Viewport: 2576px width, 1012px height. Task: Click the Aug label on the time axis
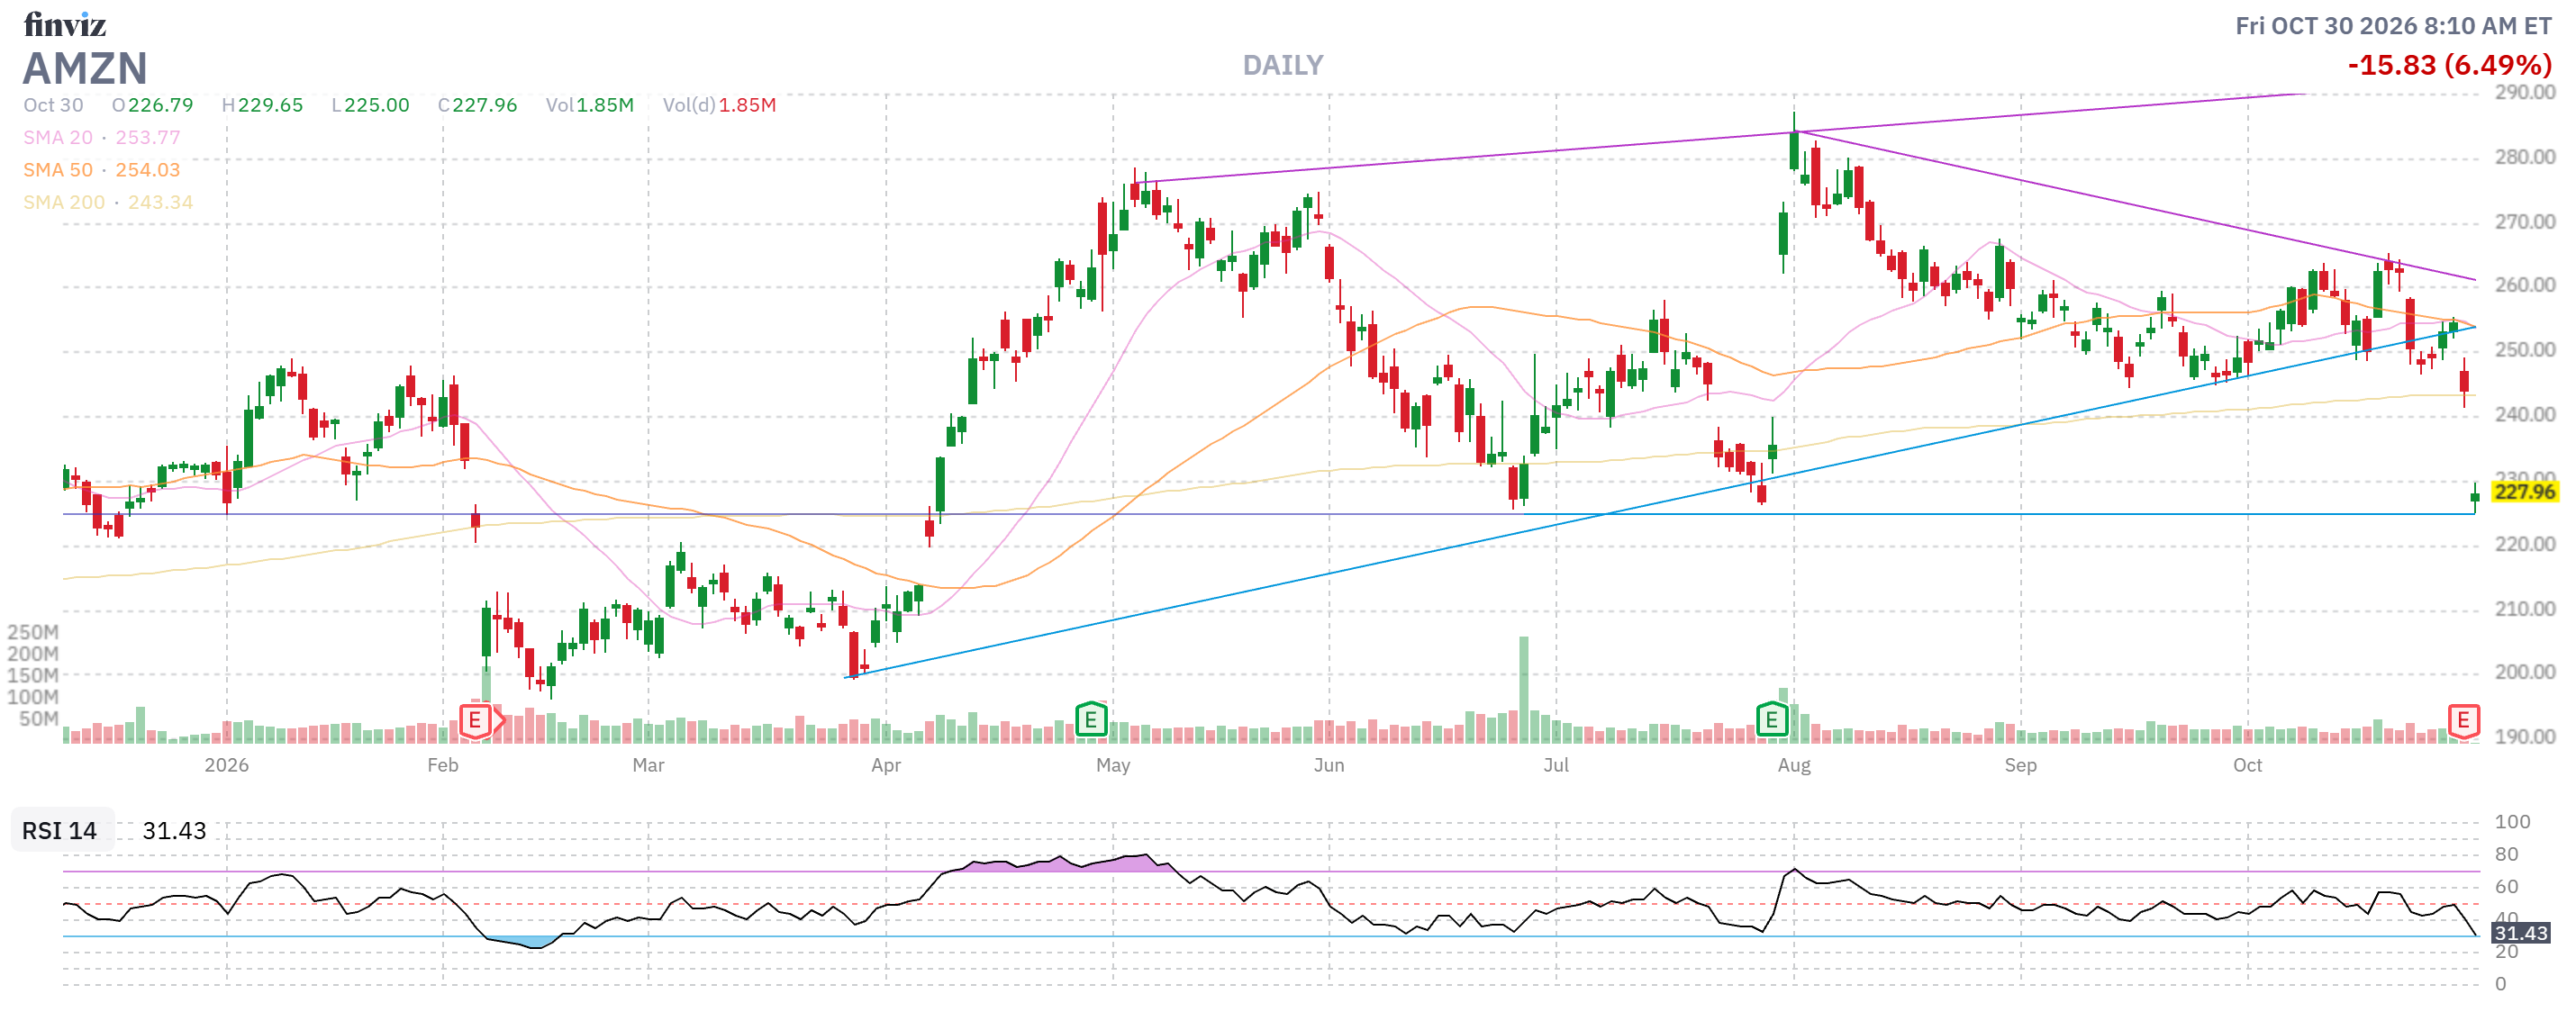point(1794,765)
